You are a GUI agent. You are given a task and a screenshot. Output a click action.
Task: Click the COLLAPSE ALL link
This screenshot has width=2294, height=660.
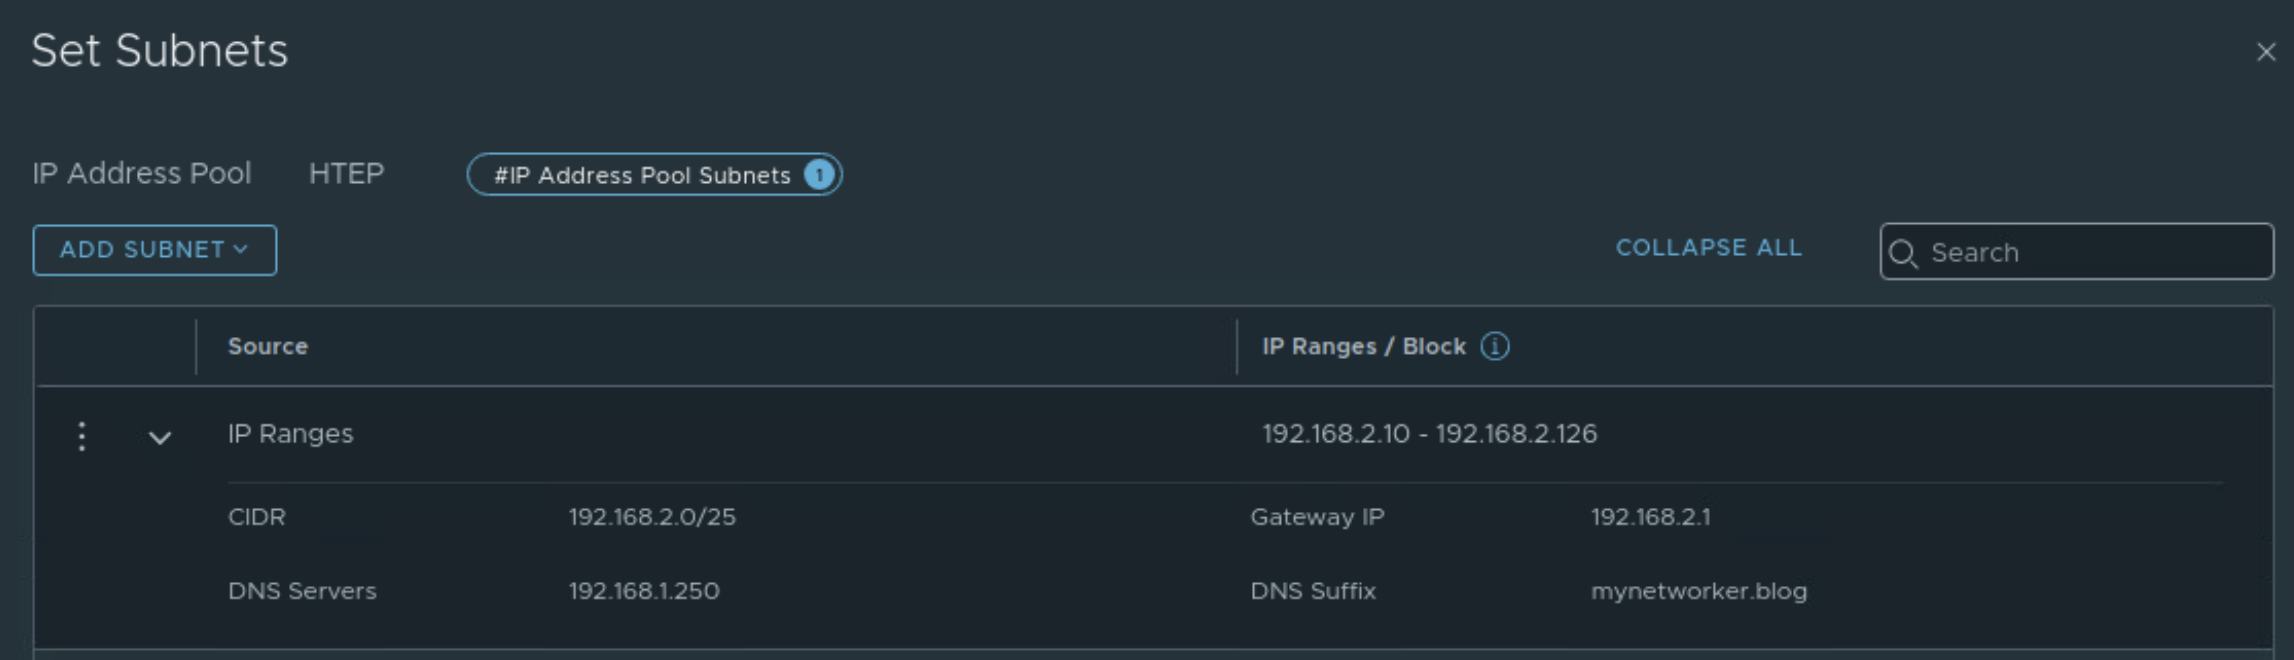[x=1708, y=248]
